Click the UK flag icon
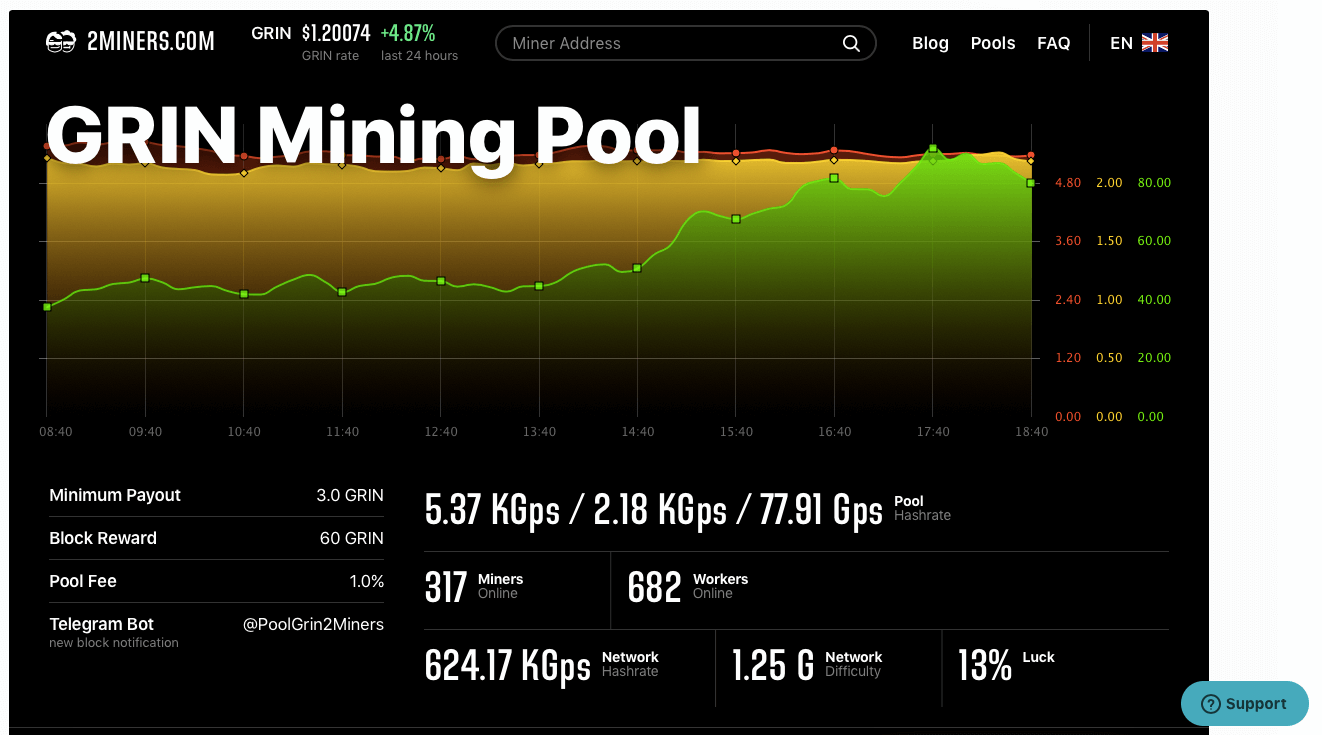The width and height of the screenshot is (1322, 735). 1155,43
